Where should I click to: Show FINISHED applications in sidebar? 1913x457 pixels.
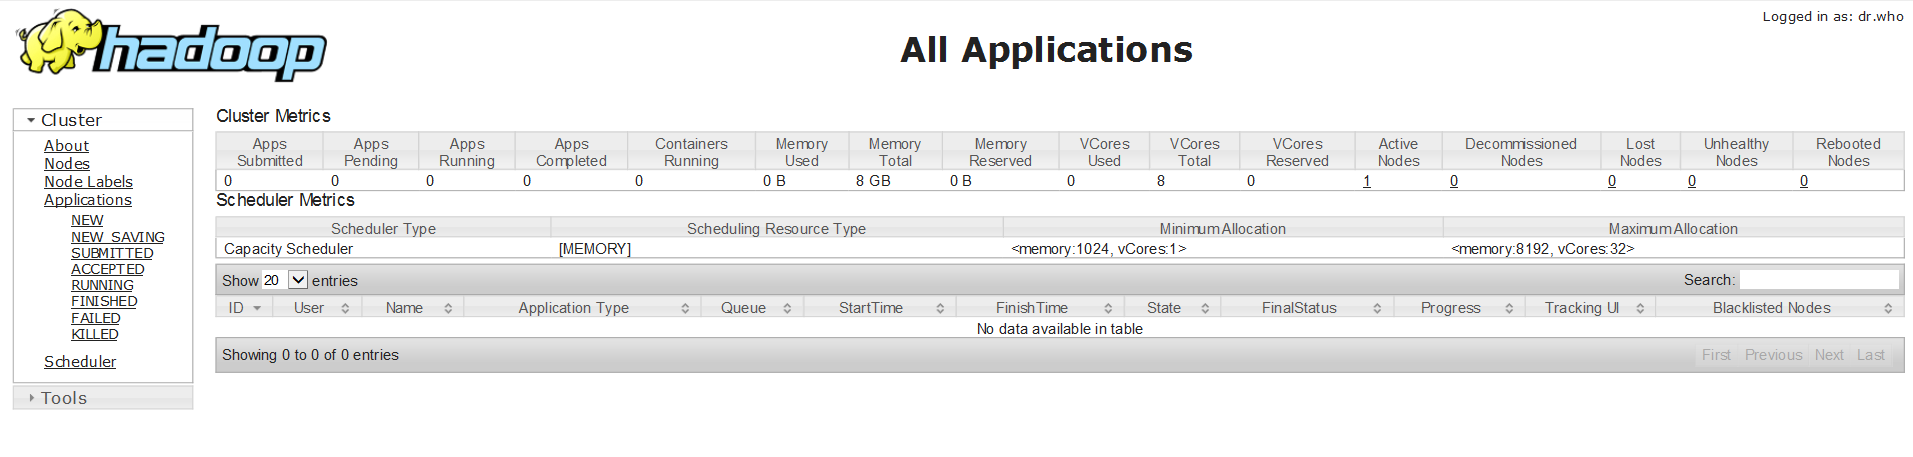coord(104,301)
